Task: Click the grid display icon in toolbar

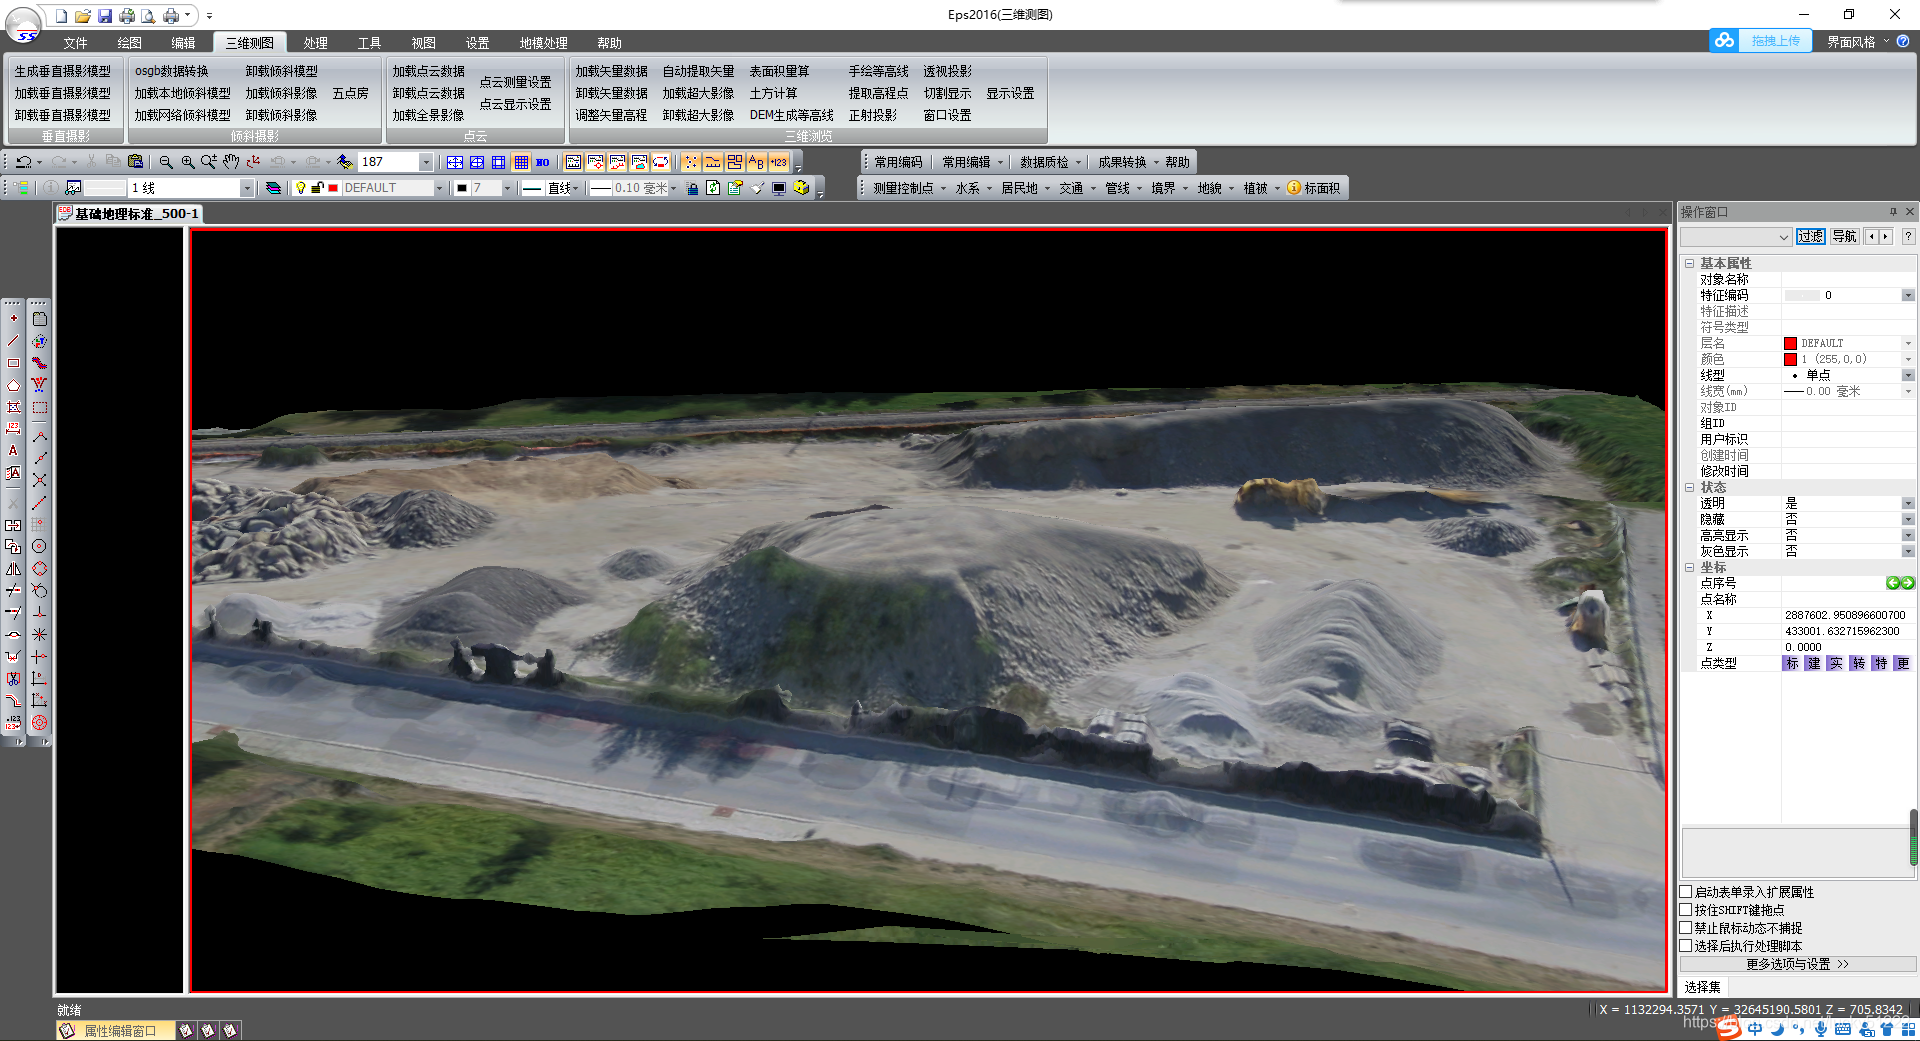Action: (x=521, y=162)
